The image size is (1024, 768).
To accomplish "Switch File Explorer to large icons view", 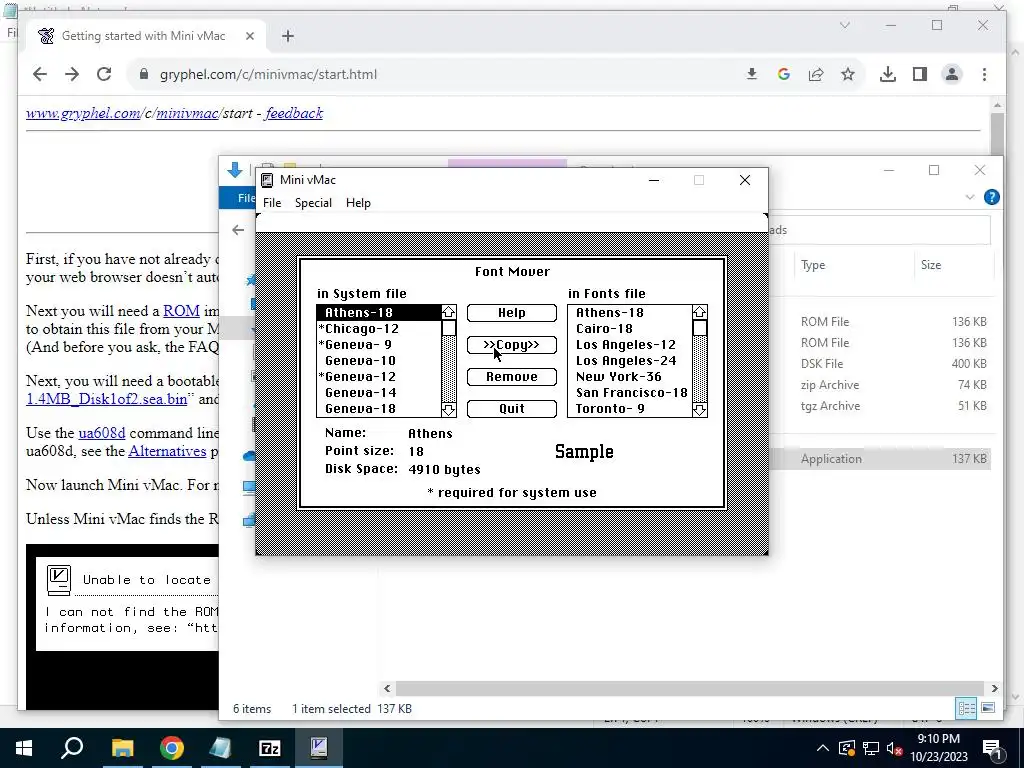I will (988, 709).
